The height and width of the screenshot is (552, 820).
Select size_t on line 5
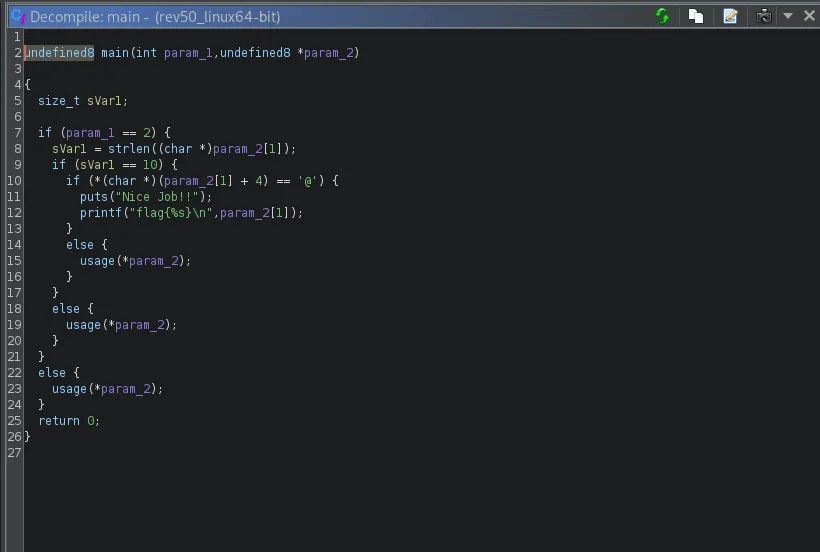point(59,101)
